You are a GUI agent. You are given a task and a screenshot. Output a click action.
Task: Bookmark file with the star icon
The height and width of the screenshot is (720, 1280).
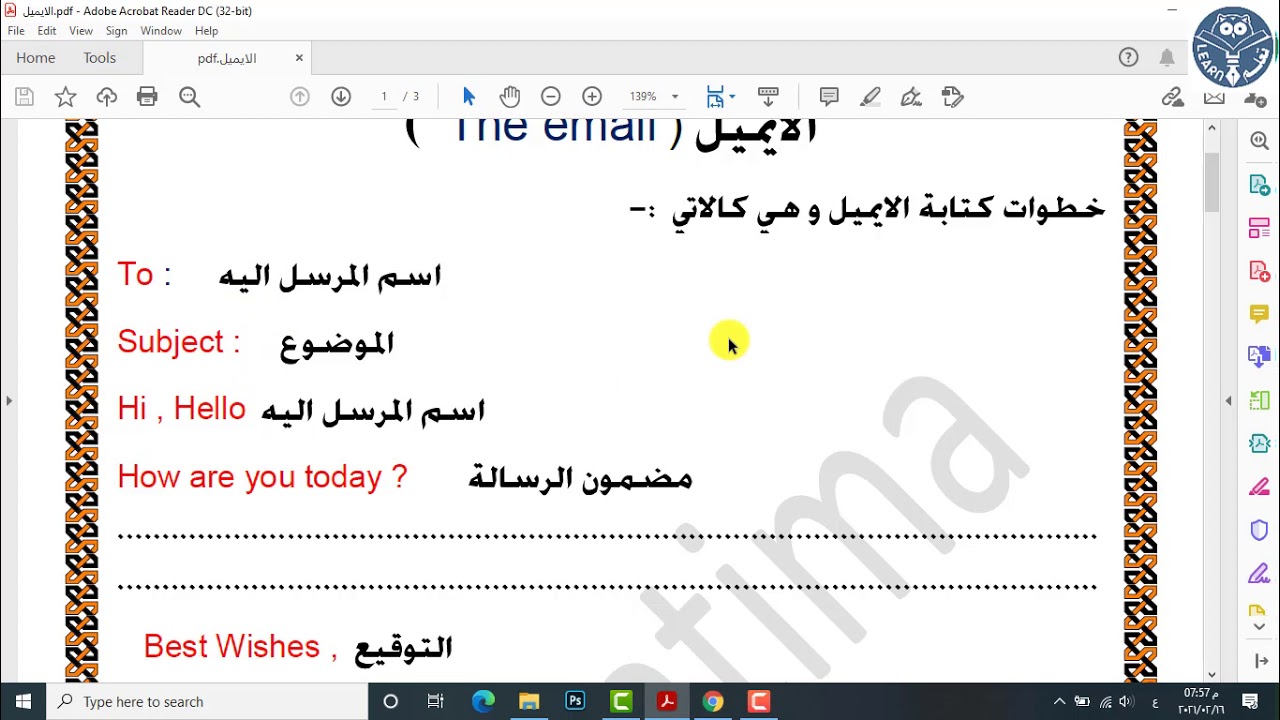click(x=65, y=97)
